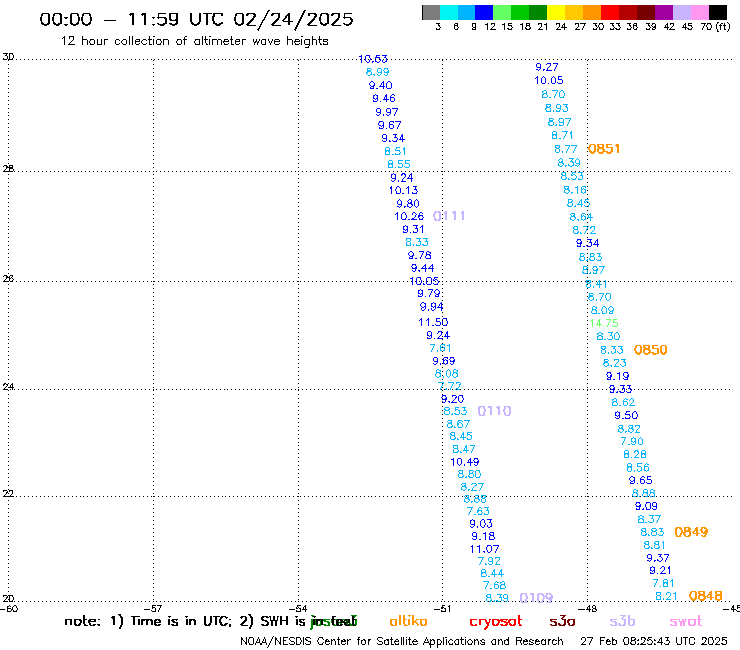Viewport: 740px width, 650px height.
Task: Click the 10.49 wave height value
Action: [465, 462]
